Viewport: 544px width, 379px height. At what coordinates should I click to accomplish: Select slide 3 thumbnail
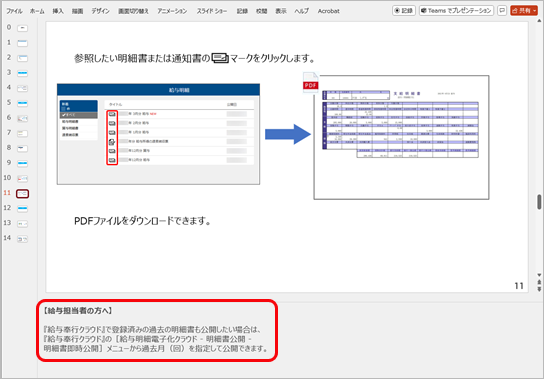tap(23, 73)
